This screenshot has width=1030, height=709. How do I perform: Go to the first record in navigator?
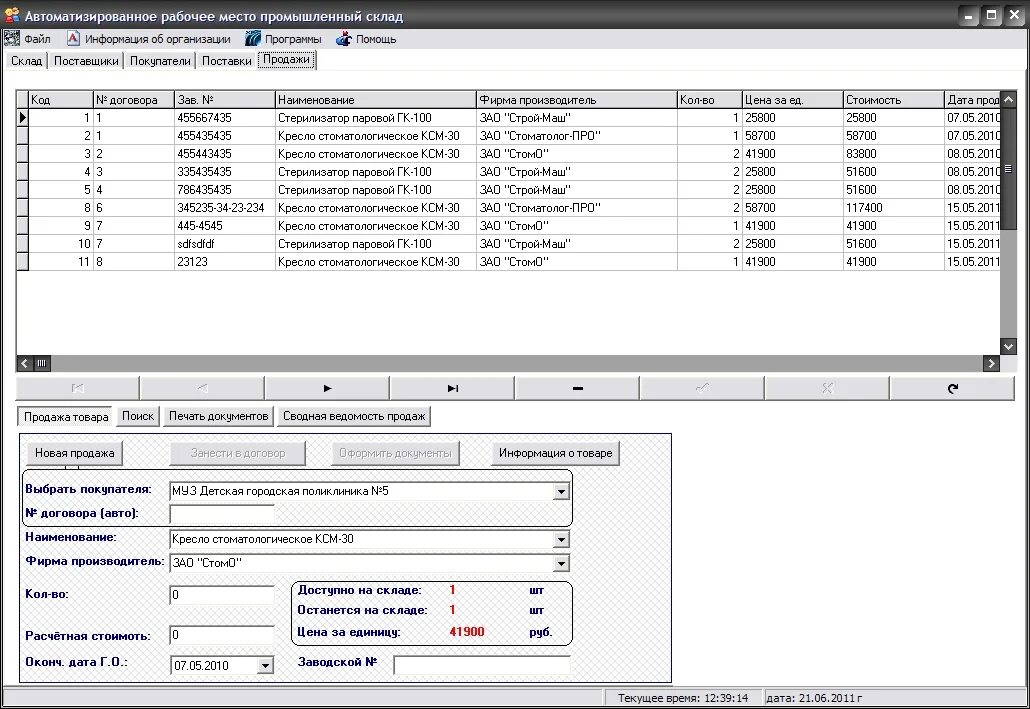click(x=78, y=388)
